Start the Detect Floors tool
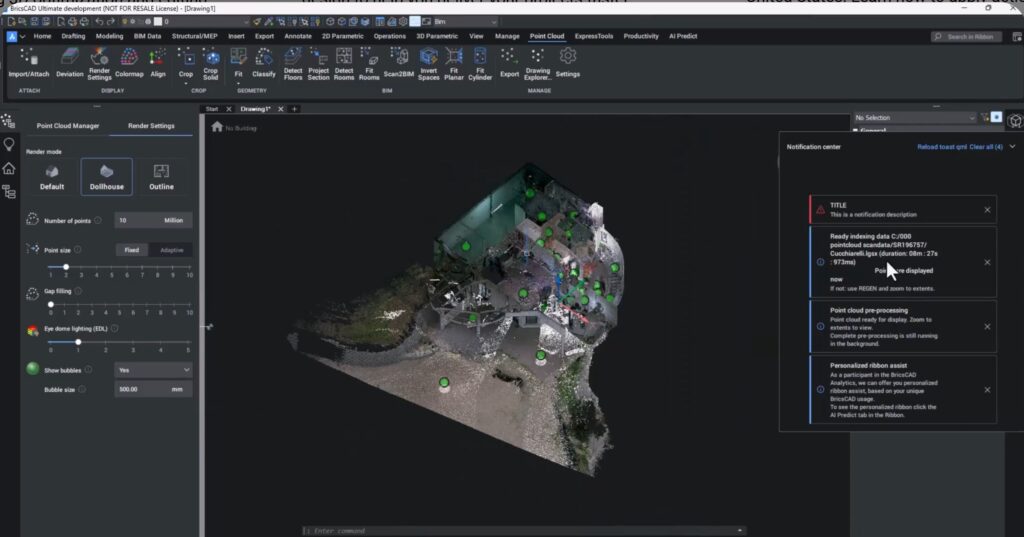This screenshot has height=537, width=1024. (293, 63)
